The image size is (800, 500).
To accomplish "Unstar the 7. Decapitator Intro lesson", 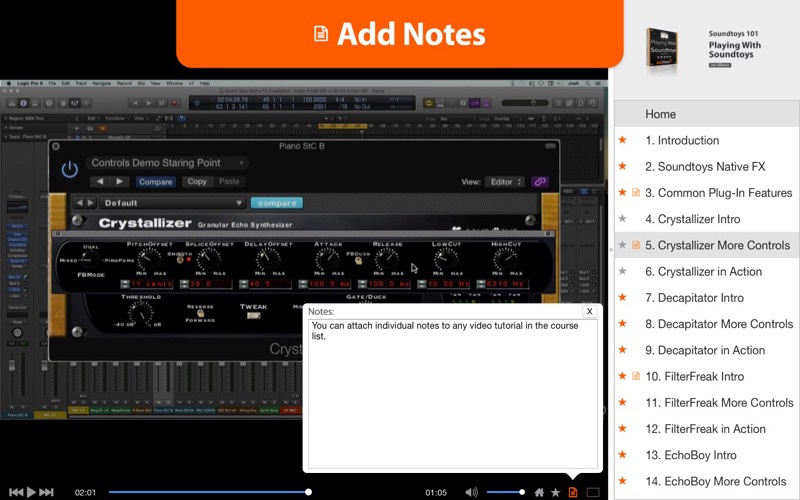I will point(622,297).
